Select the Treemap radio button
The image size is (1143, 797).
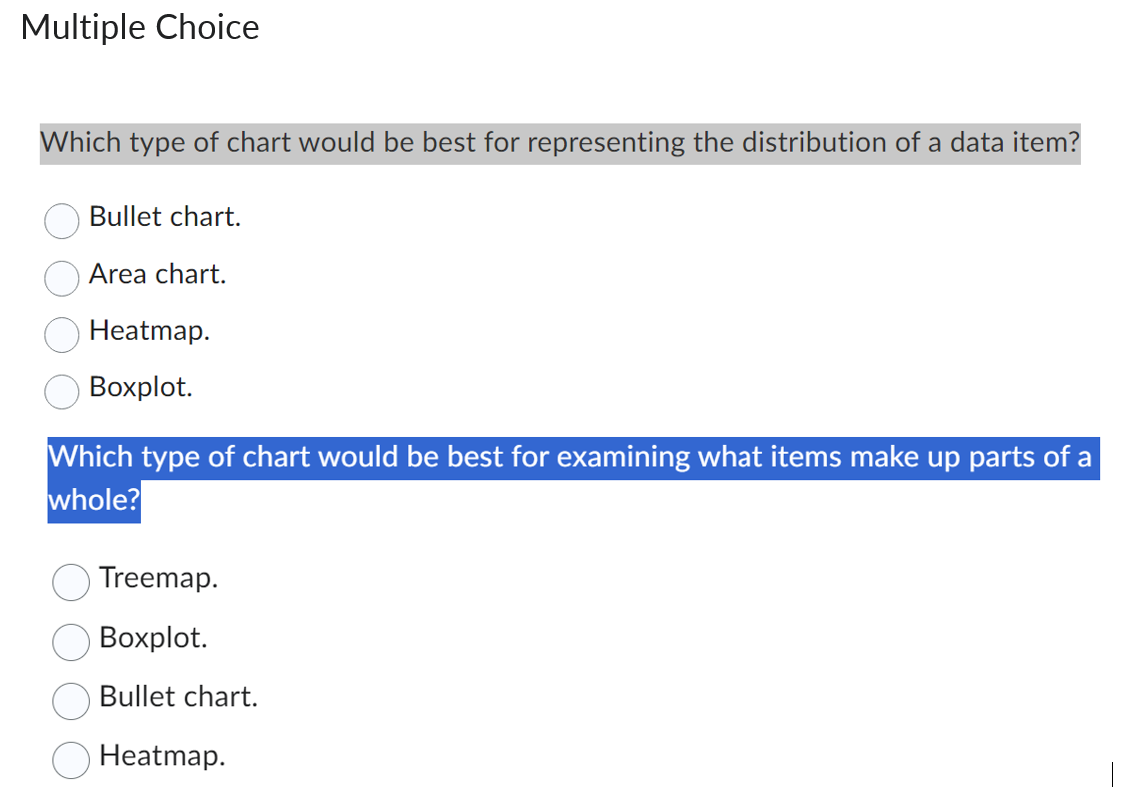point(70,583)
